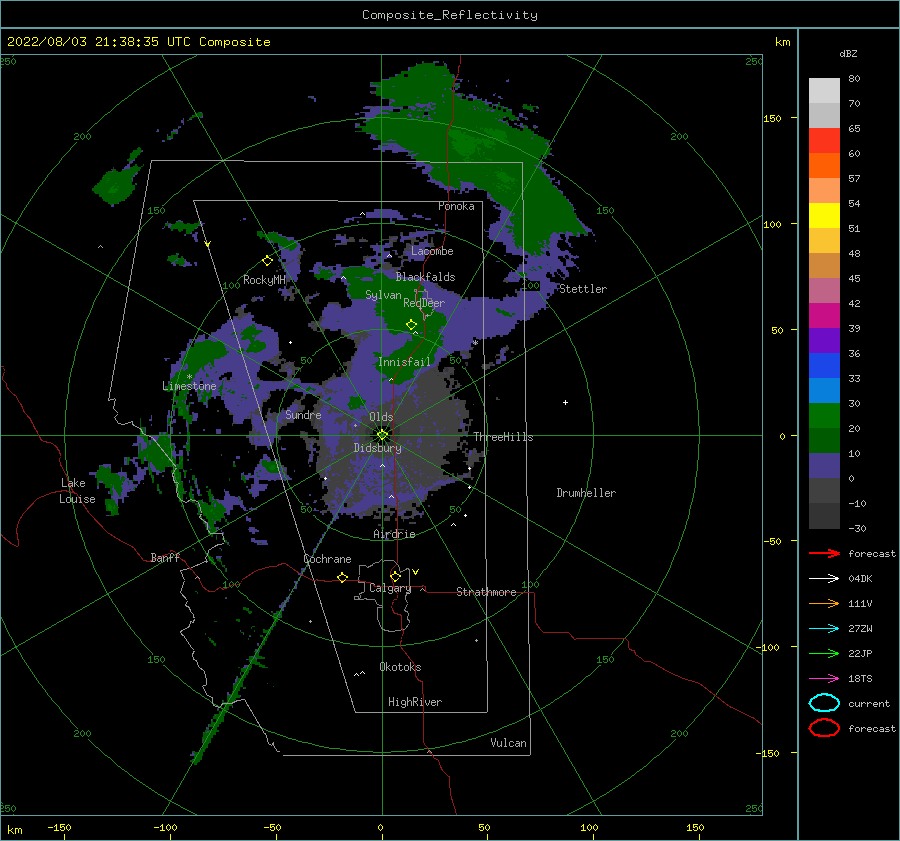The image size is (900, 841).
Task: Click the Blackfalds town label
Action: click(425, 277)
